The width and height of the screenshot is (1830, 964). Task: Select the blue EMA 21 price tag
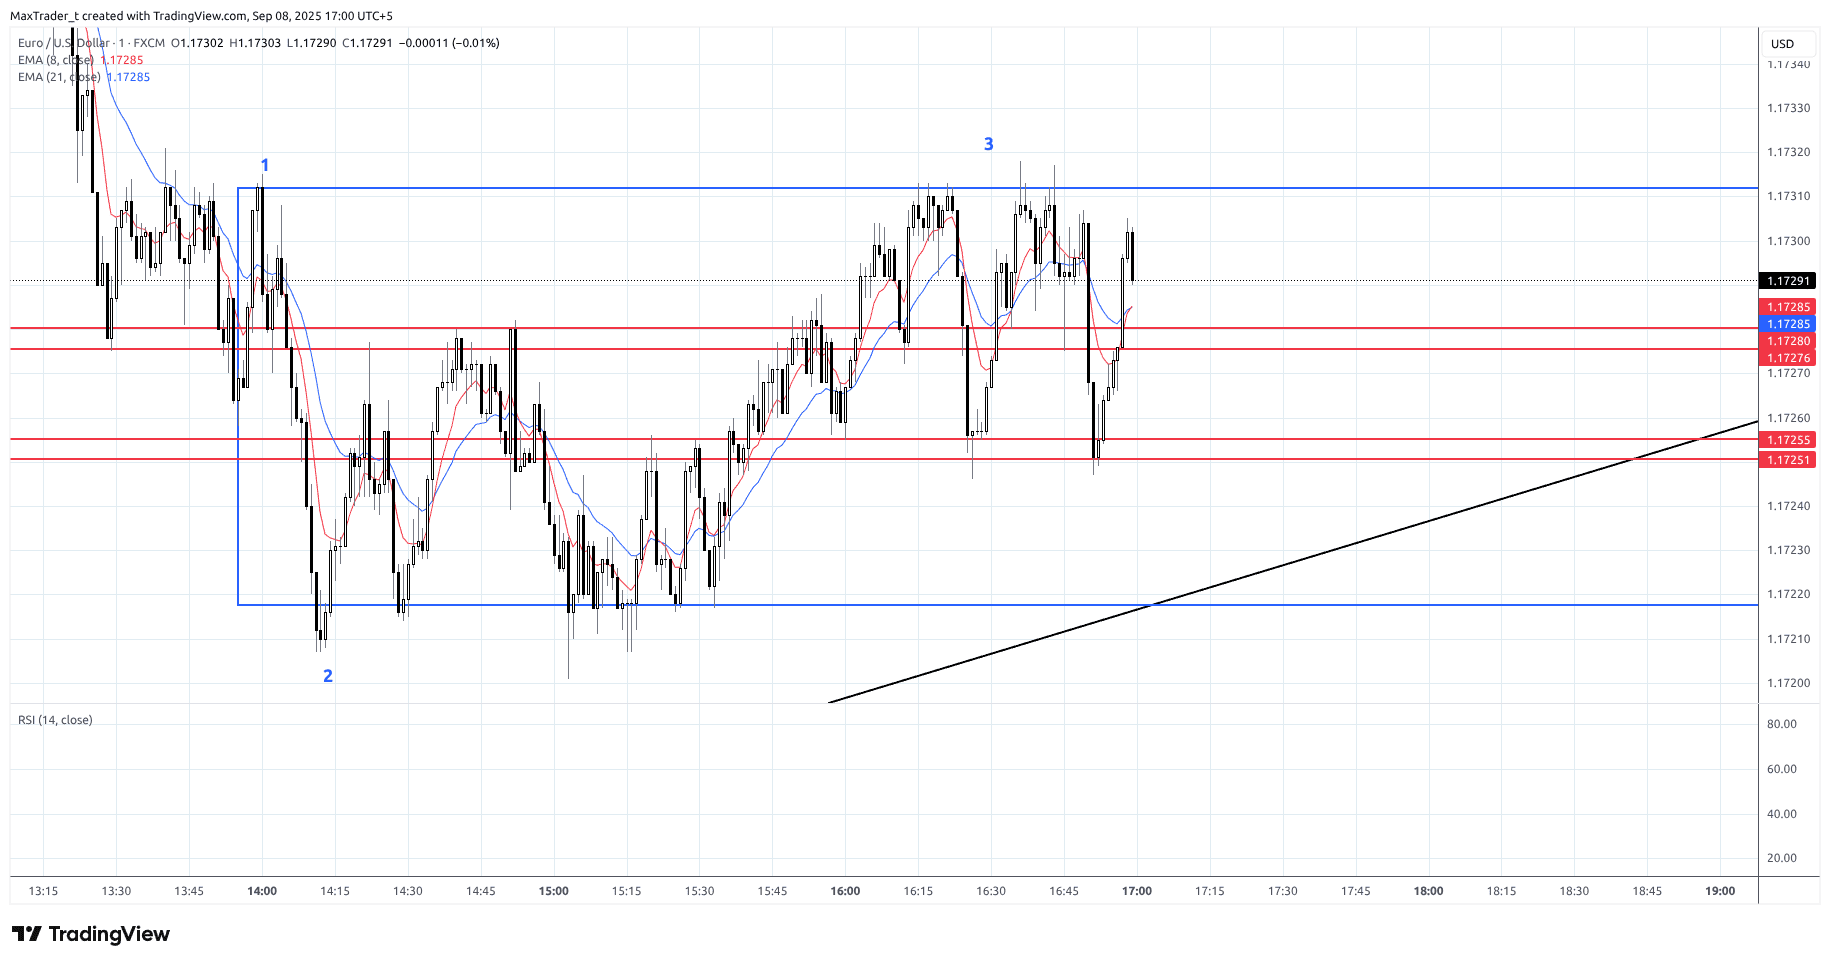pyautogui.click(x=1787, y=324)
